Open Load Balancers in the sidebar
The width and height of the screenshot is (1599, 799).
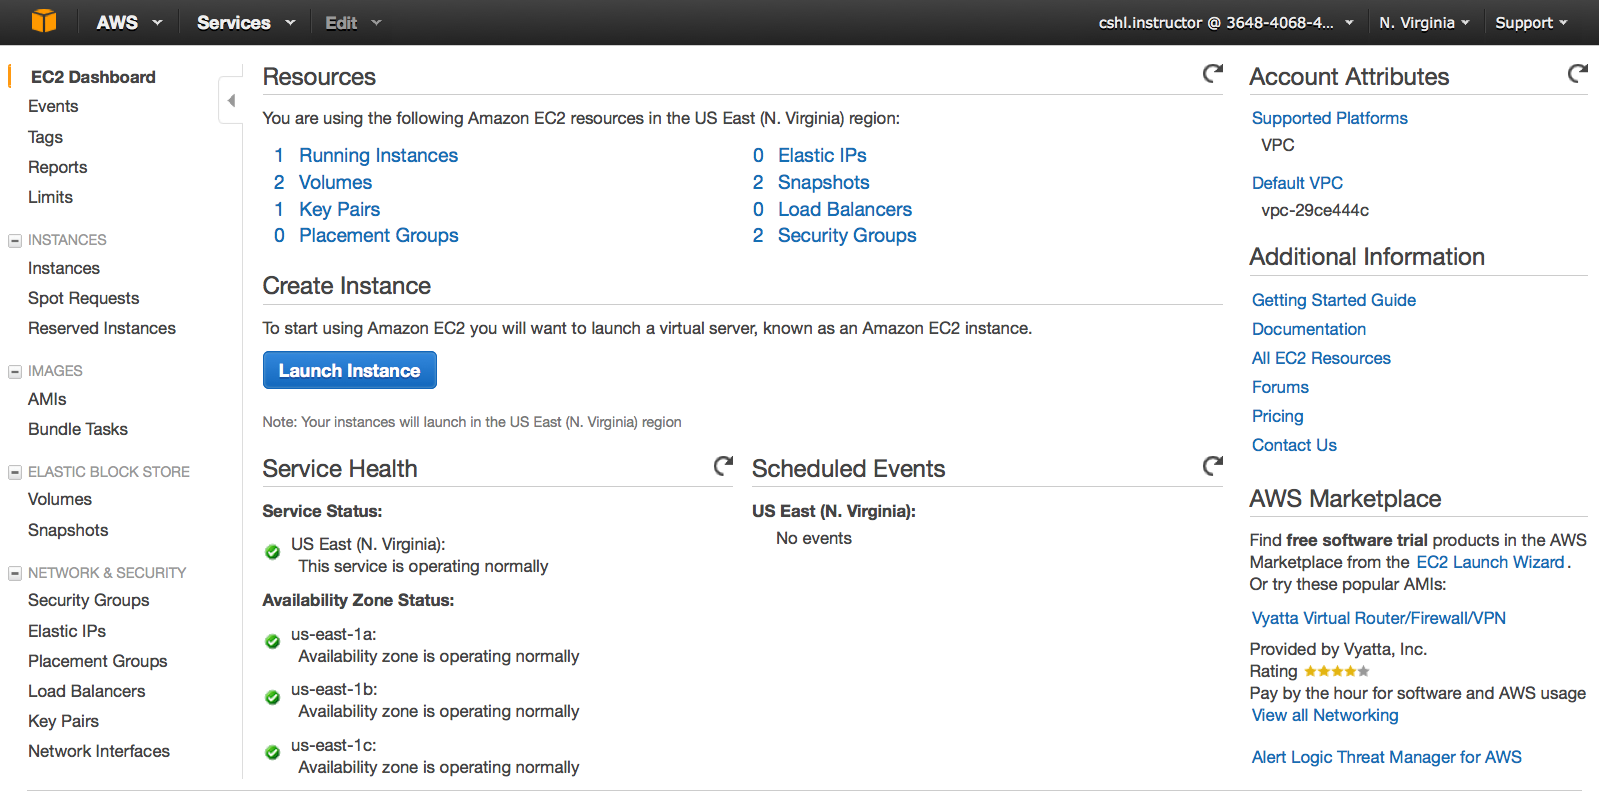tap(87, 691)
